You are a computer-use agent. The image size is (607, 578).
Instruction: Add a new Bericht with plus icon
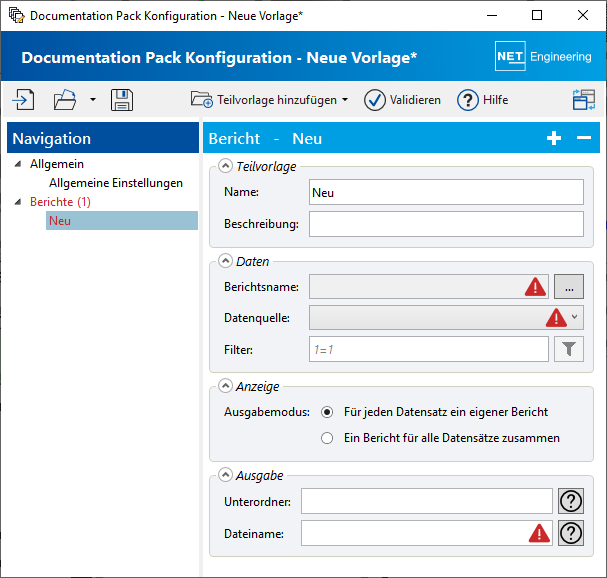pyautogui.click(x=554, y=138)
